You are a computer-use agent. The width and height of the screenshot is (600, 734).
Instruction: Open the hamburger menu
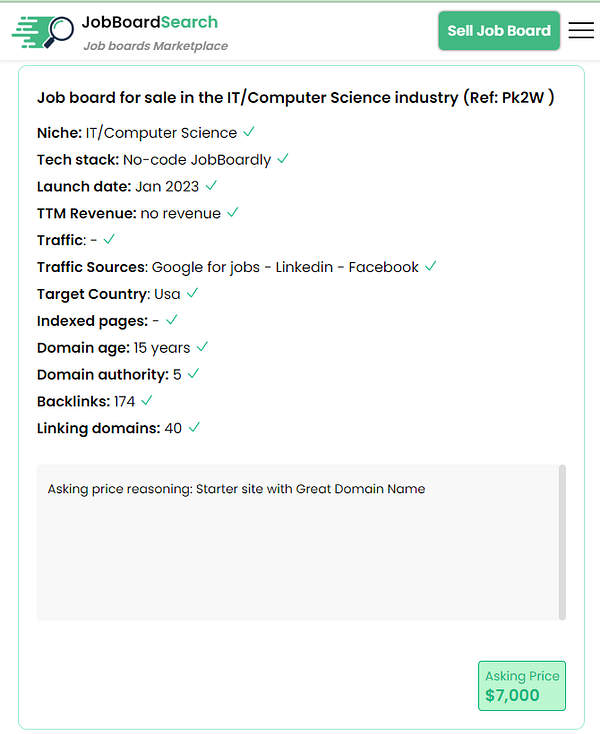coord(581,30)
